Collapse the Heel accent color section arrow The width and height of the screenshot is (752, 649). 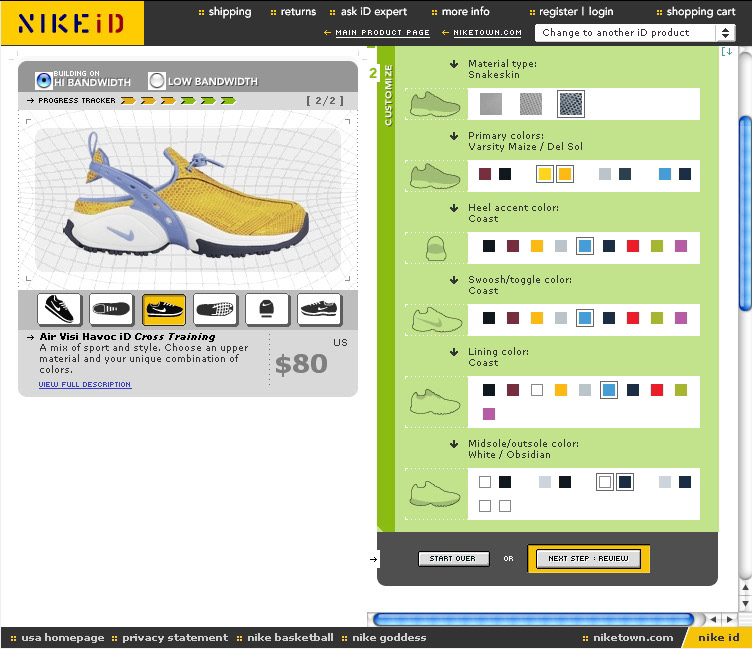point(454,208)
